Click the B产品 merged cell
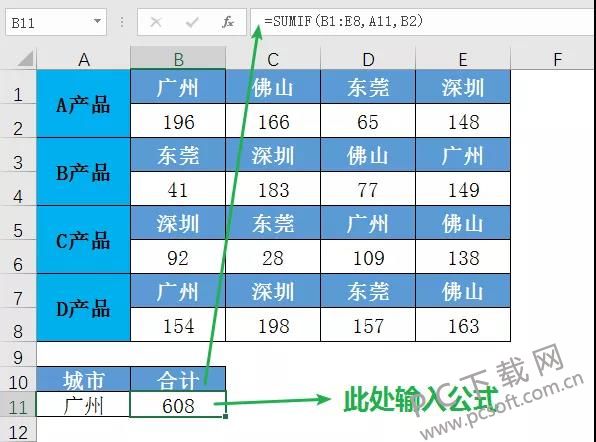Viewport: 596px width, 442px height. pyautogui.click(x=84, y=171)
